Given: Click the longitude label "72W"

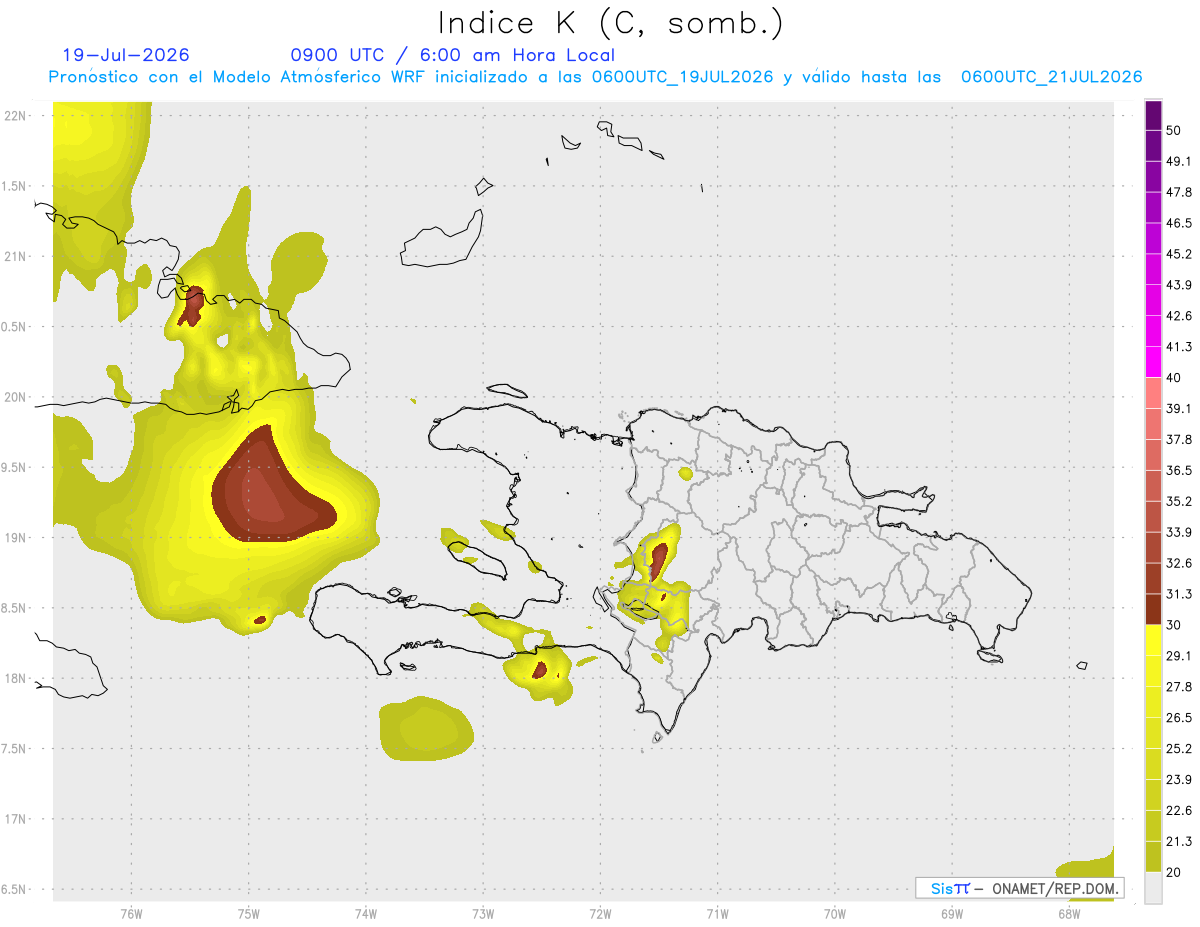Looking at the screenshot, I should [600, 913].
